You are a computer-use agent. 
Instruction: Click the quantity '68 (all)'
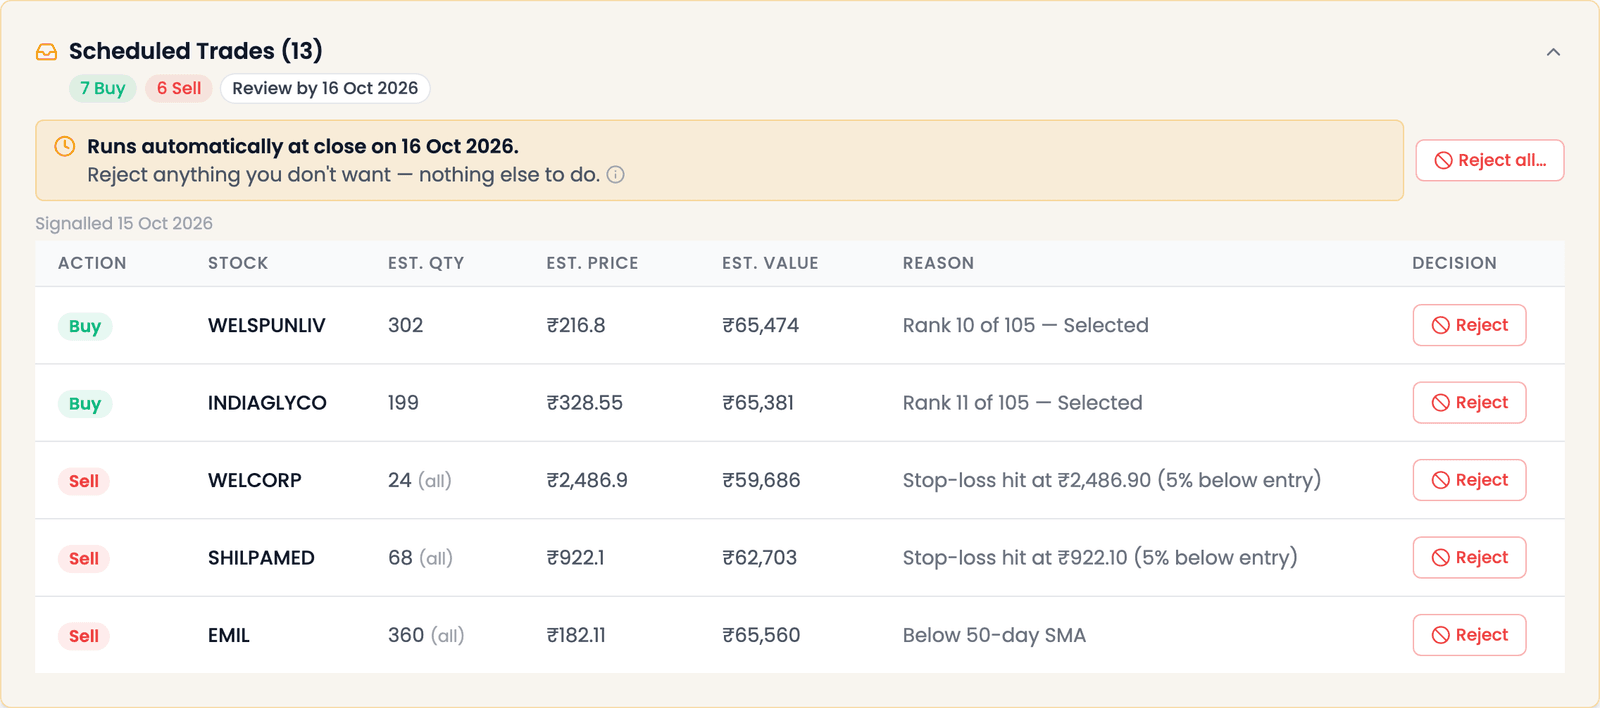420,558
